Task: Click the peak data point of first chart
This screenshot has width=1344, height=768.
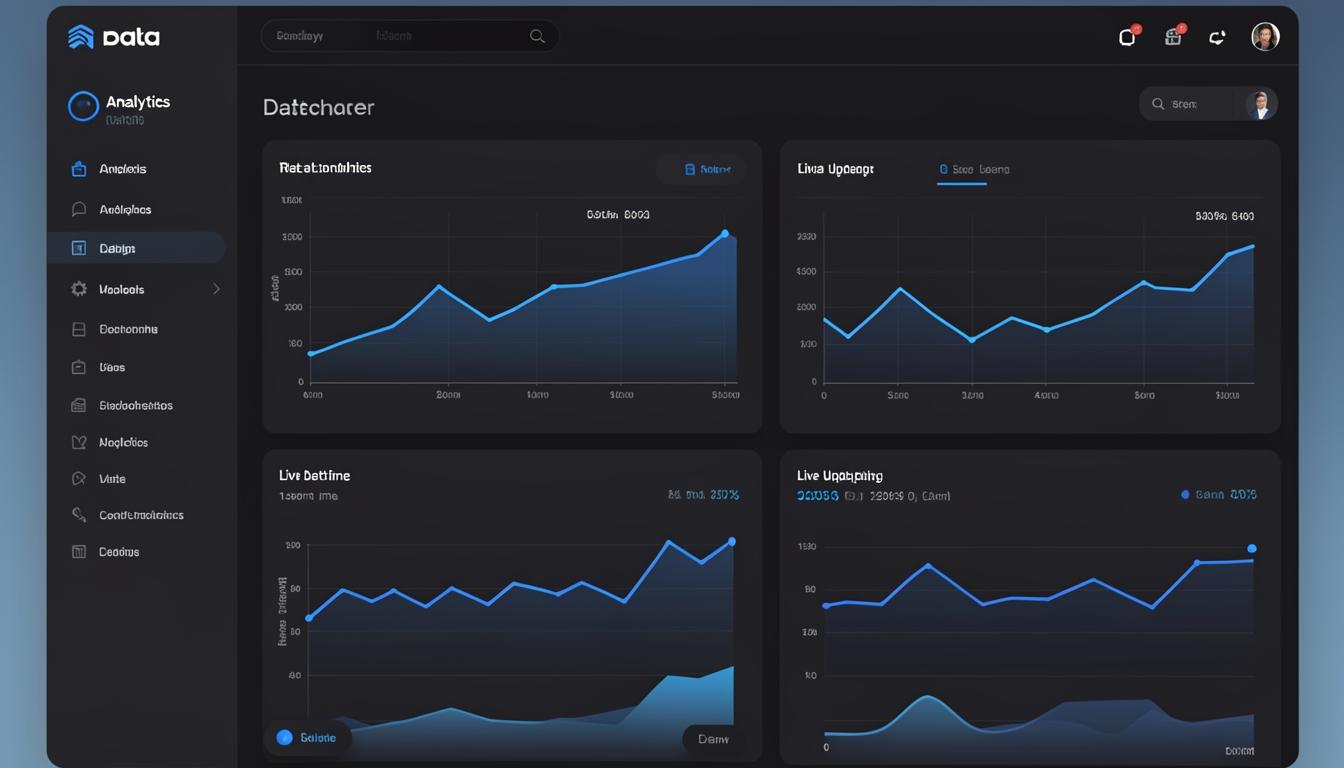Action: click(x=725, y=234)
